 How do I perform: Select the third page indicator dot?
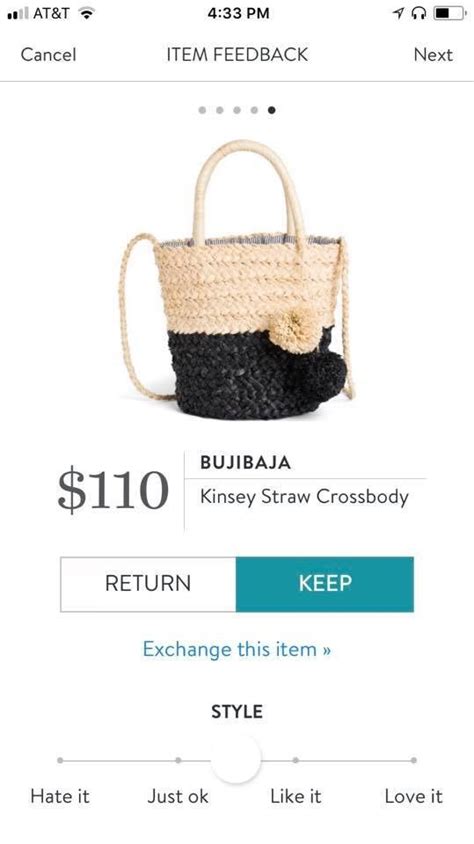tap(237, 110)
